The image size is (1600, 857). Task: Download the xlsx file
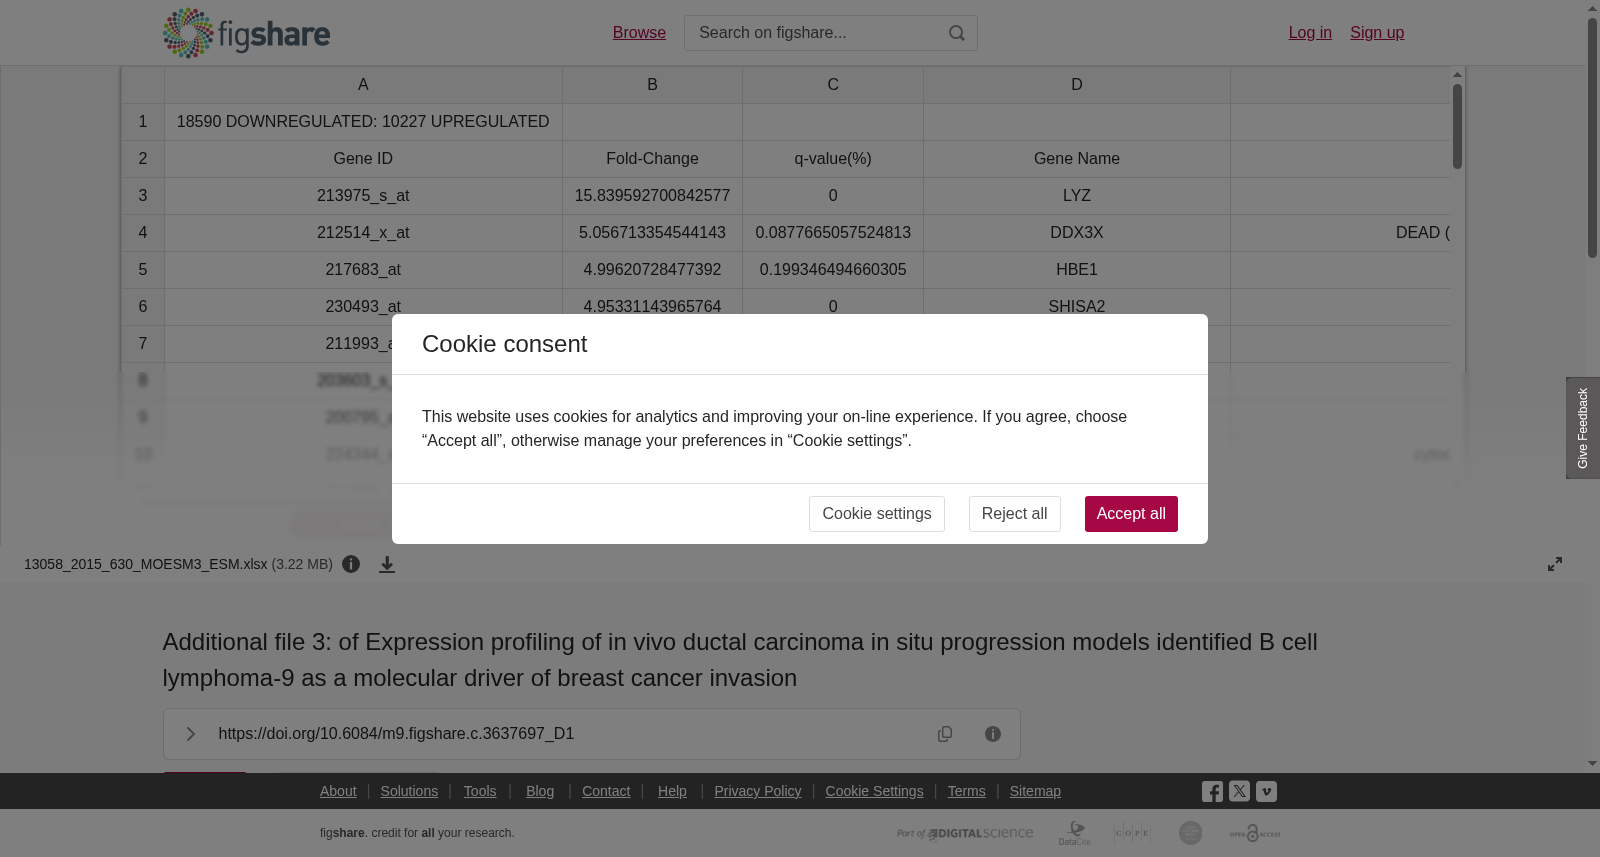pos(387,564)
